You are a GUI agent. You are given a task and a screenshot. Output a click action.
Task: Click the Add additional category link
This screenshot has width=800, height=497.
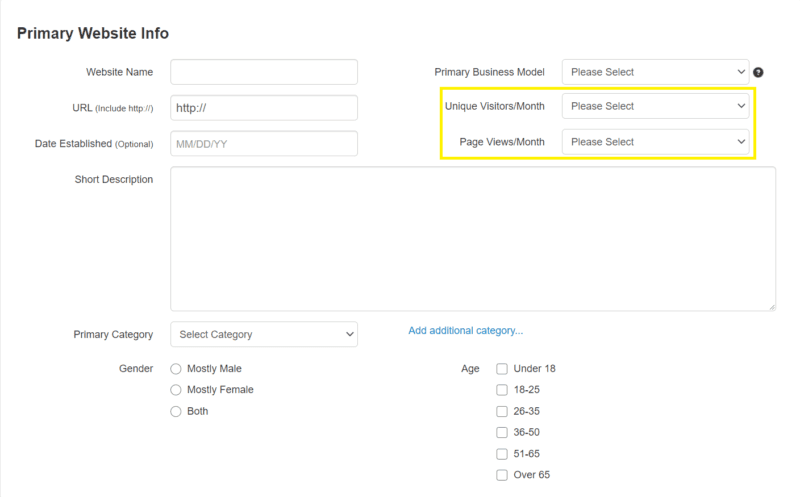coord(466,331)
